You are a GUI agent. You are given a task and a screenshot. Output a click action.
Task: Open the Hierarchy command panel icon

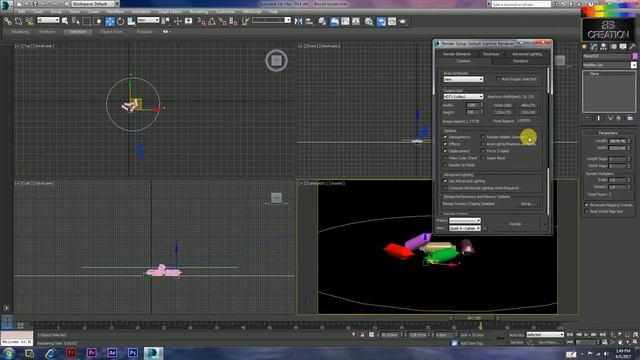(x=604, y=47)
